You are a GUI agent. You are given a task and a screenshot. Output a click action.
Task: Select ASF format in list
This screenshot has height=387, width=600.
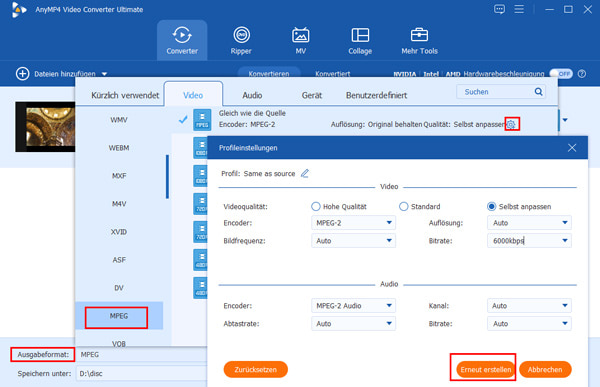[119, 260]
